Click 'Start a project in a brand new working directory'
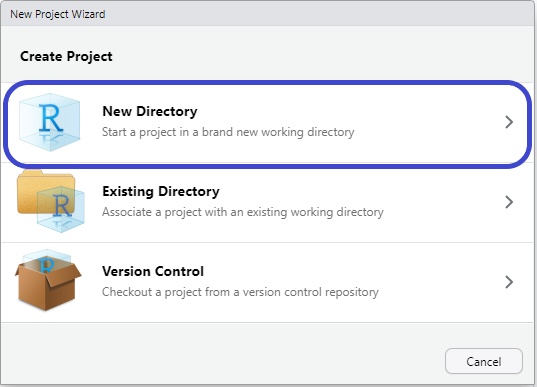 228,132
